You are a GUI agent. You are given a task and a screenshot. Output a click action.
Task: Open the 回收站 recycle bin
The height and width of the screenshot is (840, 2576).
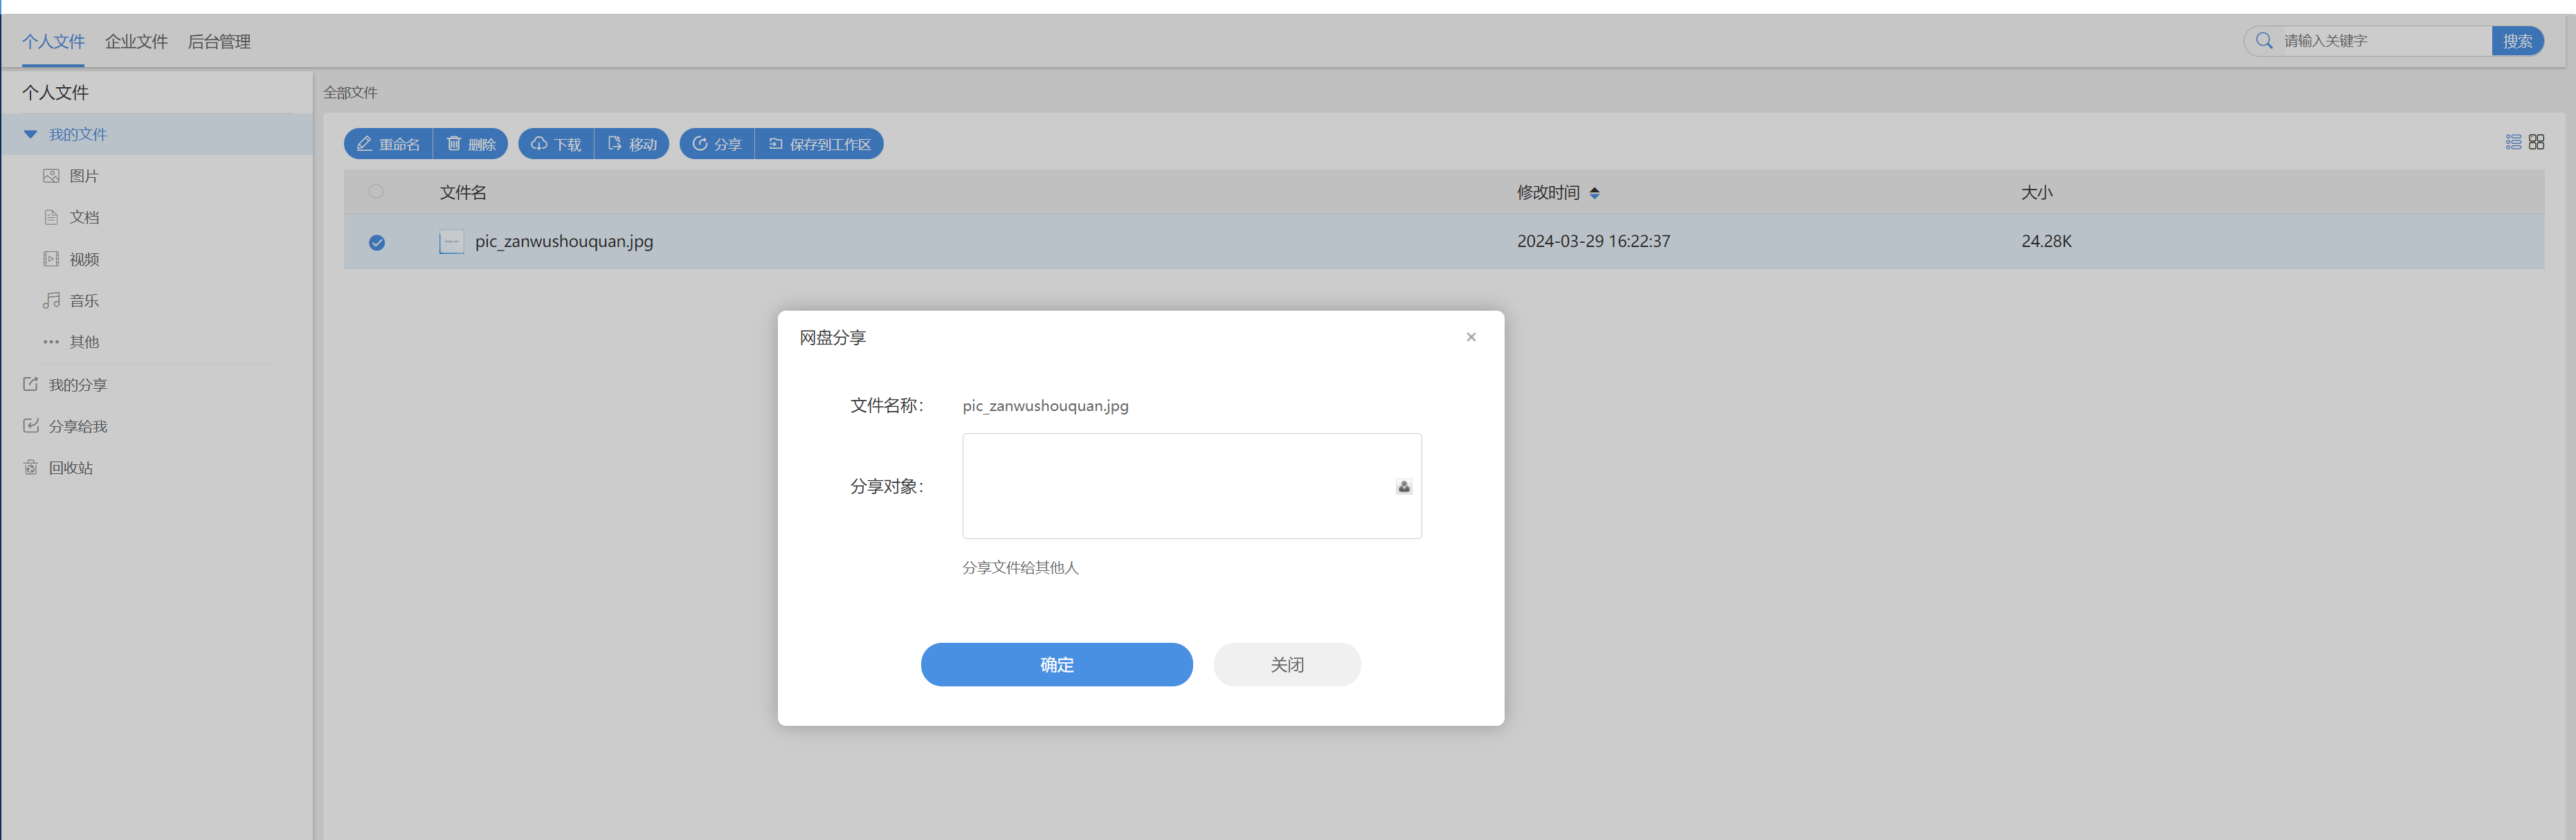(70, 468)
